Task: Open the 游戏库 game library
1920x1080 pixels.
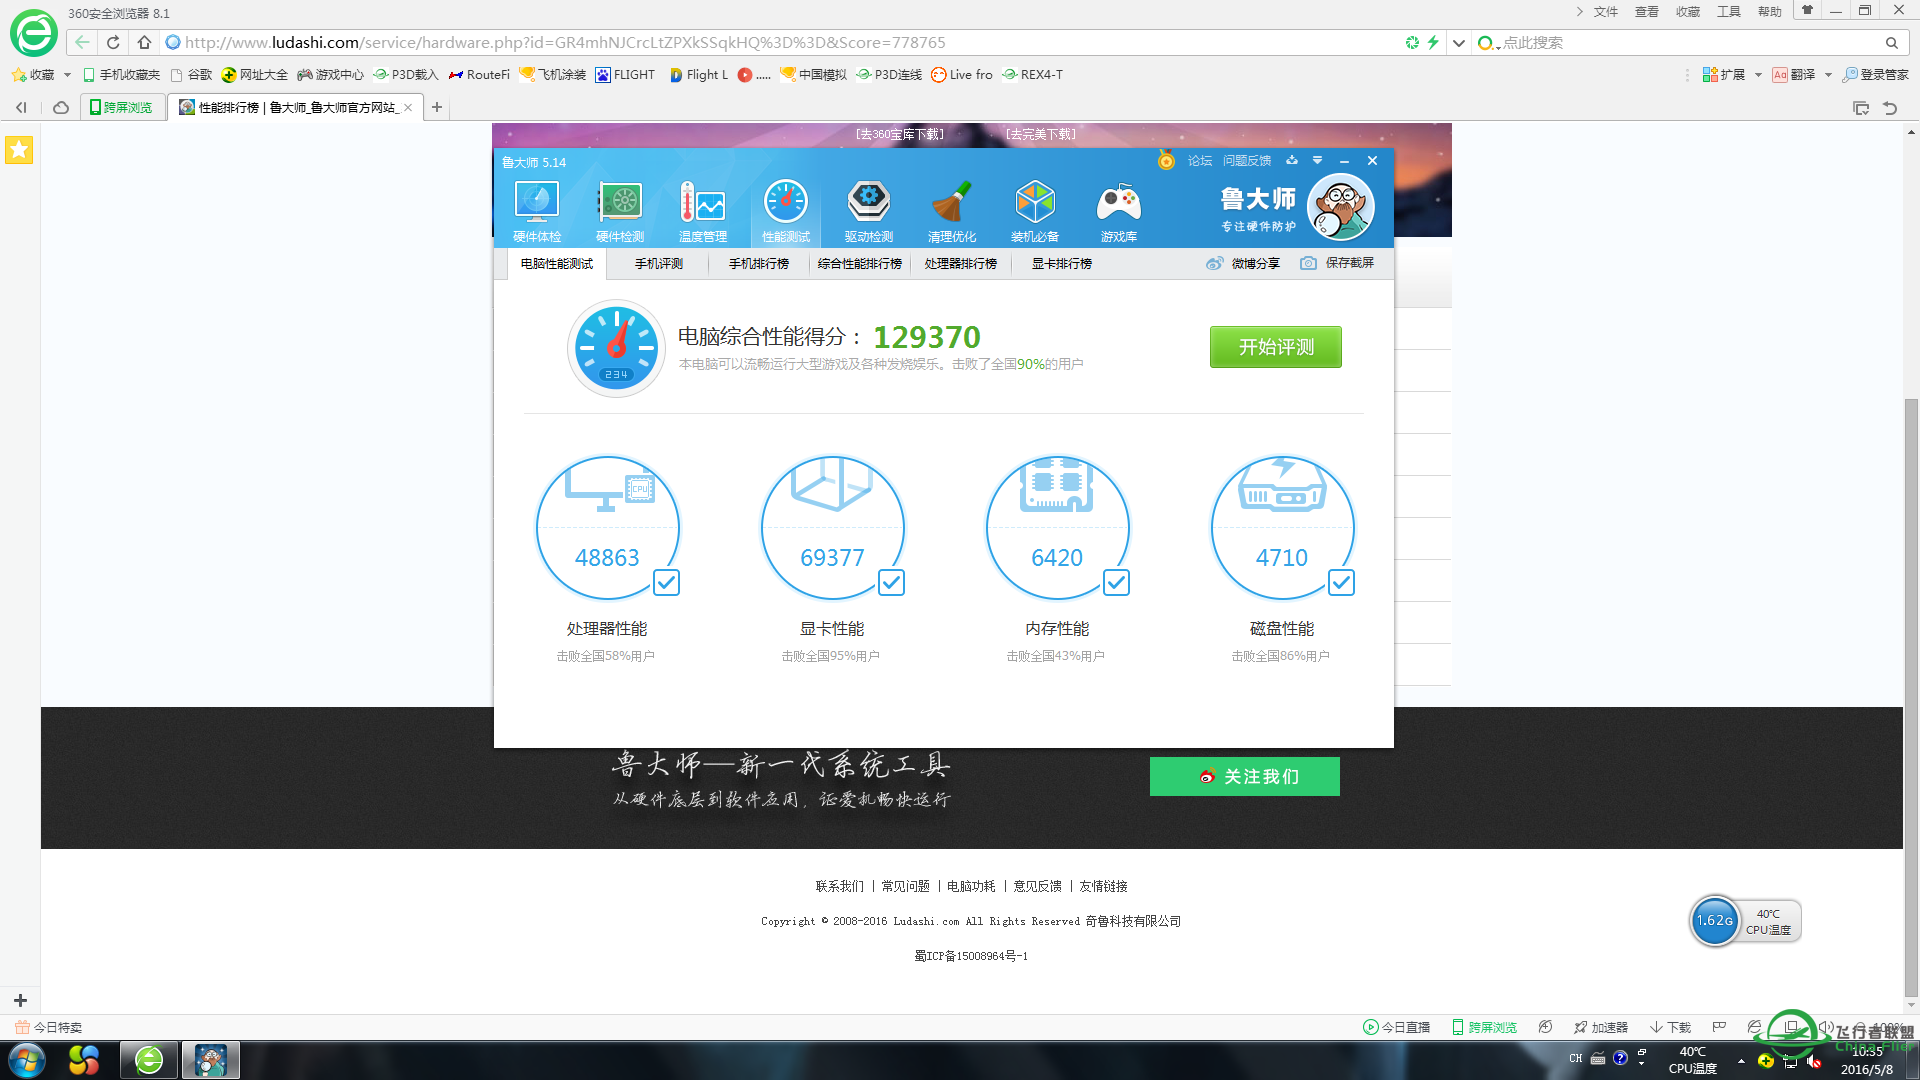Action: [1118, 207]
